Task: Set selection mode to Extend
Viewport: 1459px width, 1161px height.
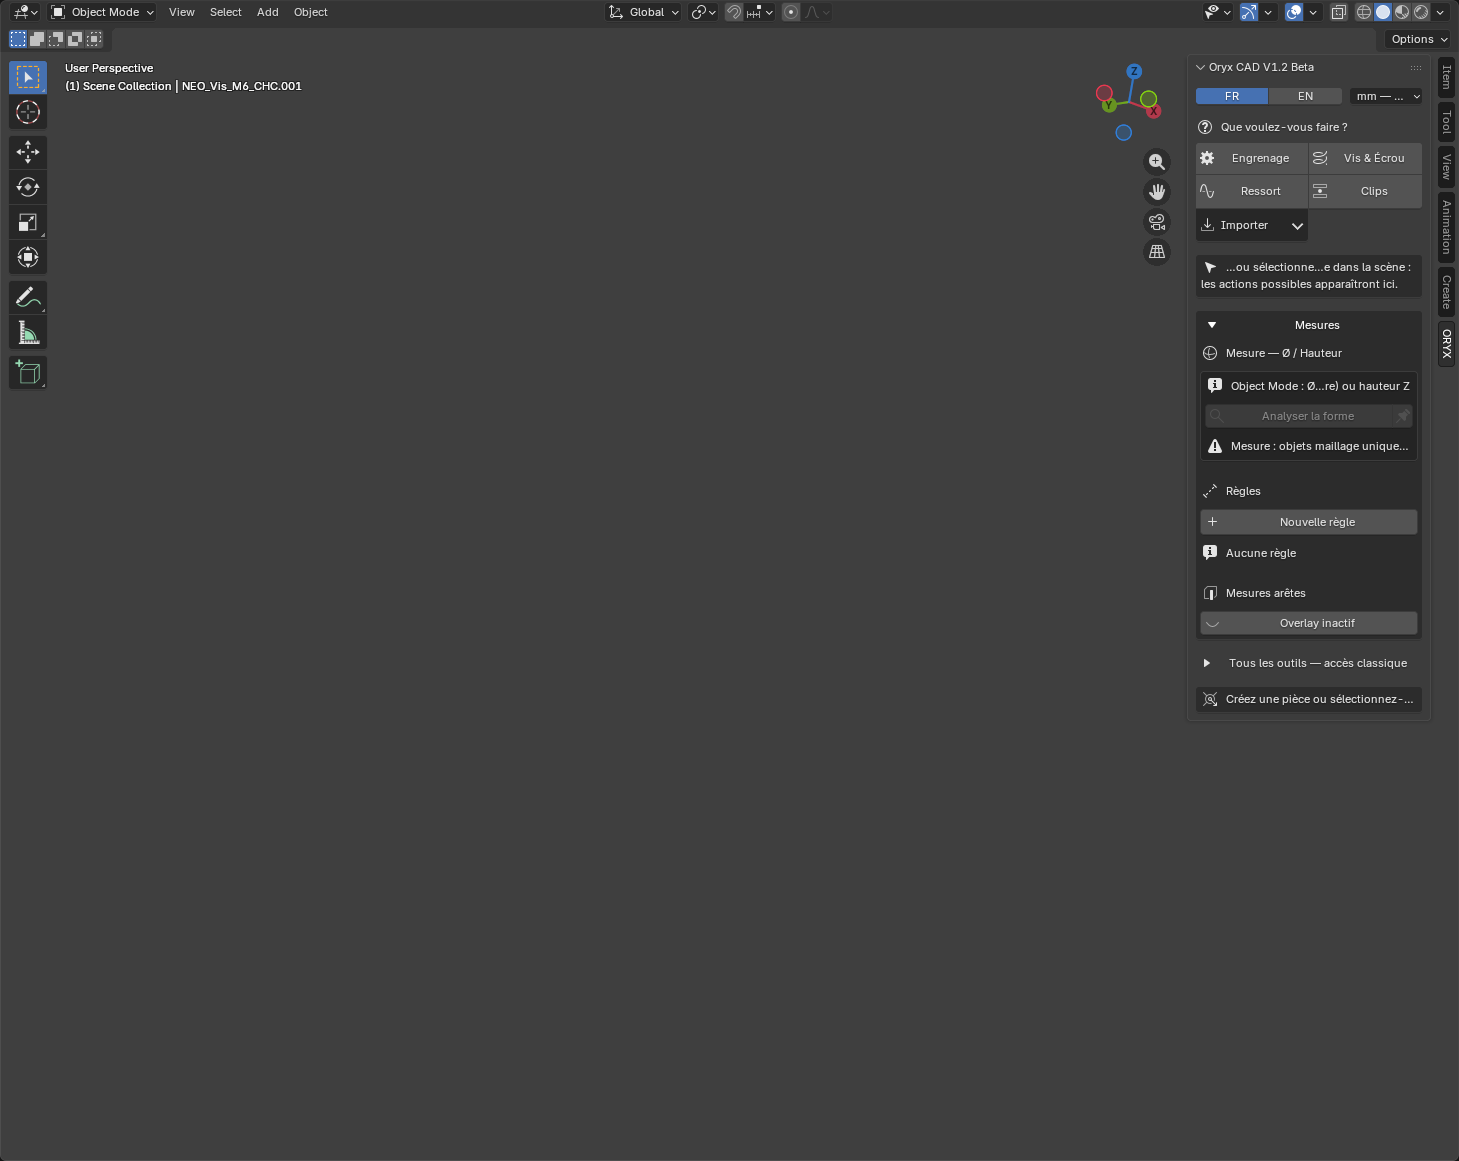Action: tap(37, 39)
